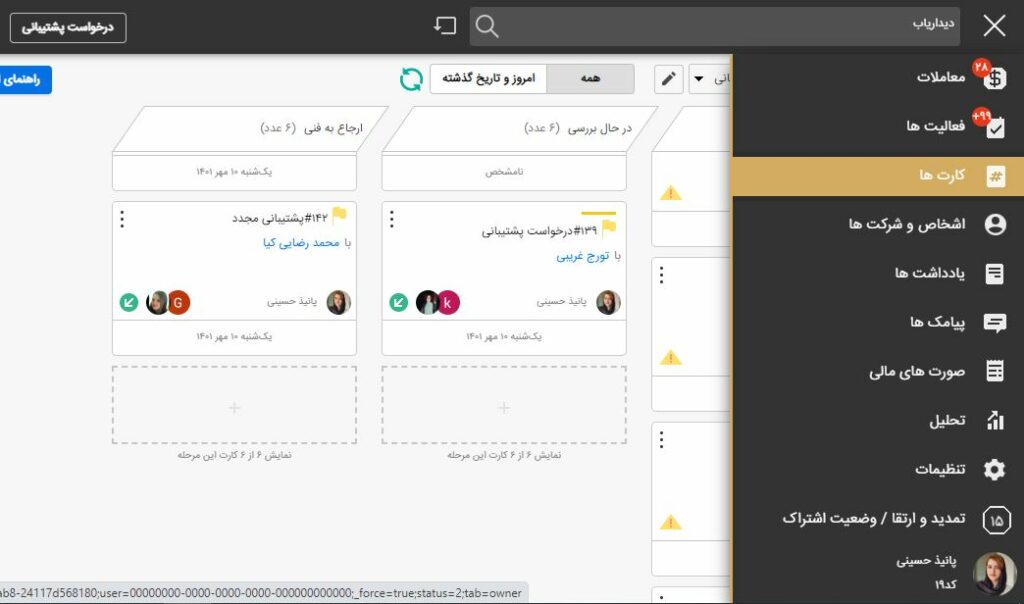This screenshot has width=1024, height=604.
Task: Click the pink k avatar on card #139
Action: click(448, 302)
